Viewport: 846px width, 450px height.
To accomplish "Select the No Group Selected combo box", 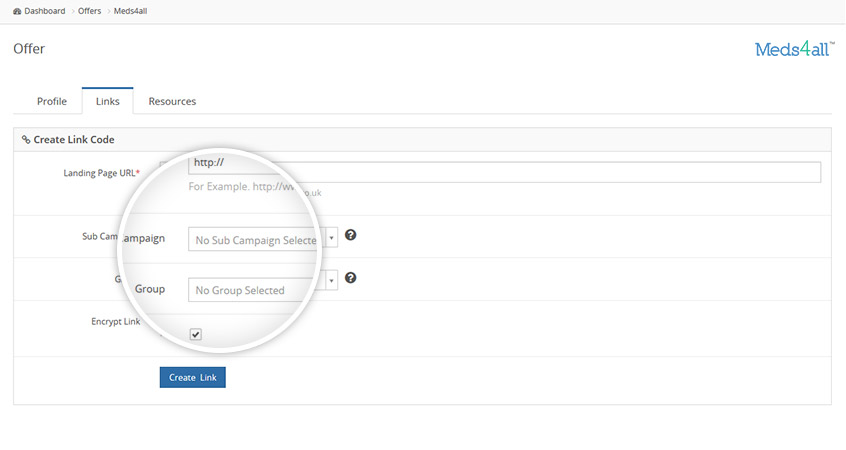I will tap(263, 289).
